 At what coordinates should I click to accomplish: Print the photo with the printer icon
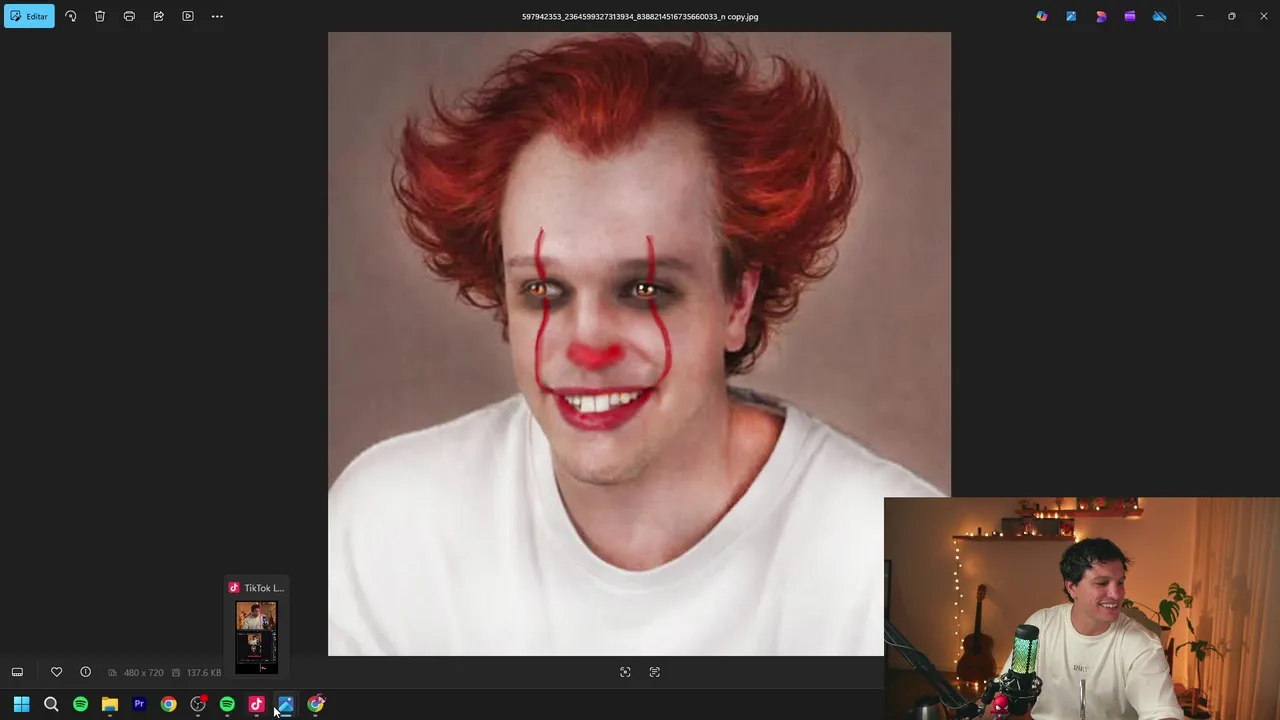click(x=129, y=16)
